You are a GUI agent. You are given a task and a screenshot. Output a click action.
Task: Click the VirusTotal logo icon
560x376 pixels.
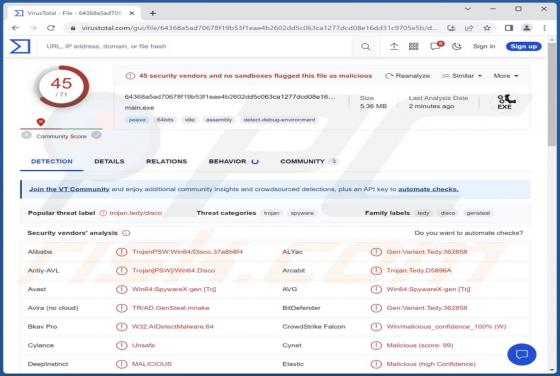[x=20, y=46]
